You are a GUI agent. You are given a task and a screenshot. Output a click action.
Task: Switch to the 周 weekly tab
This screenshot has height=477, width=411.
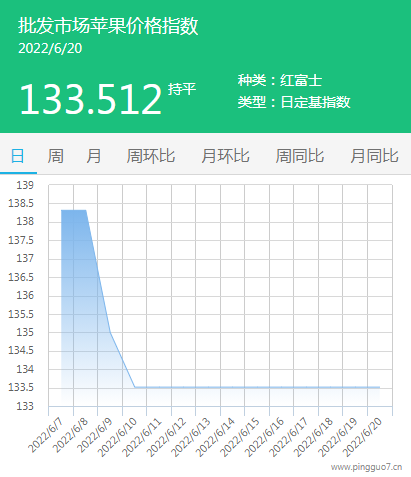tap(55, 156)
